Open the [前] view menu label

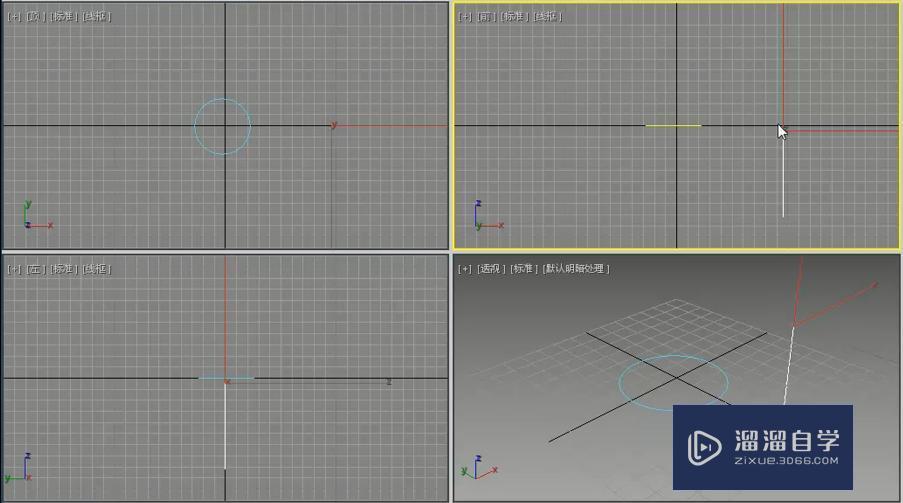coord(487,16)
